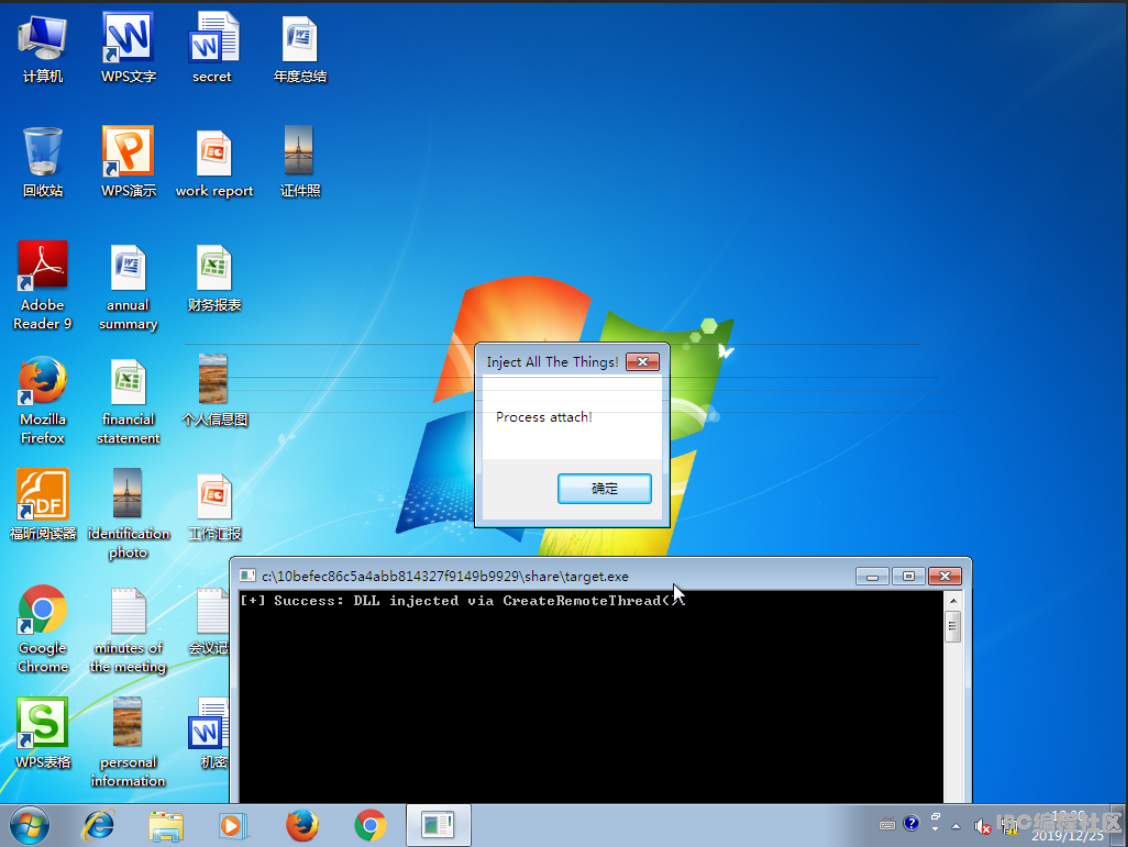Screen dimensions: 1128x847
Task: Select the 个人信息图 image file
Action: pos(214,390)
